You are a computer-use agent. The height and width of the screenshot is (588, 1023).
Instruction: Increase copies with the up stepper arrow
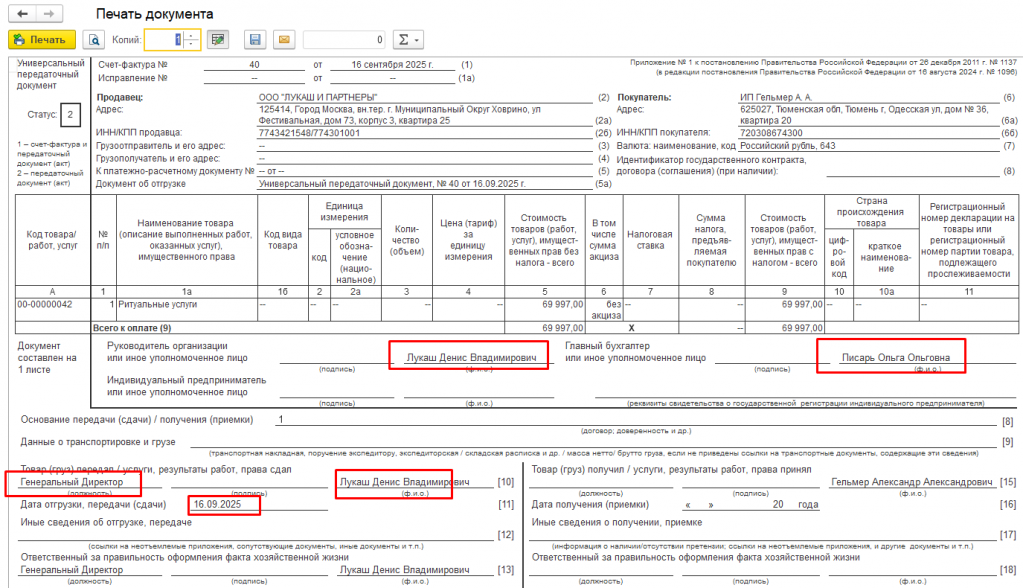[192, 35]
